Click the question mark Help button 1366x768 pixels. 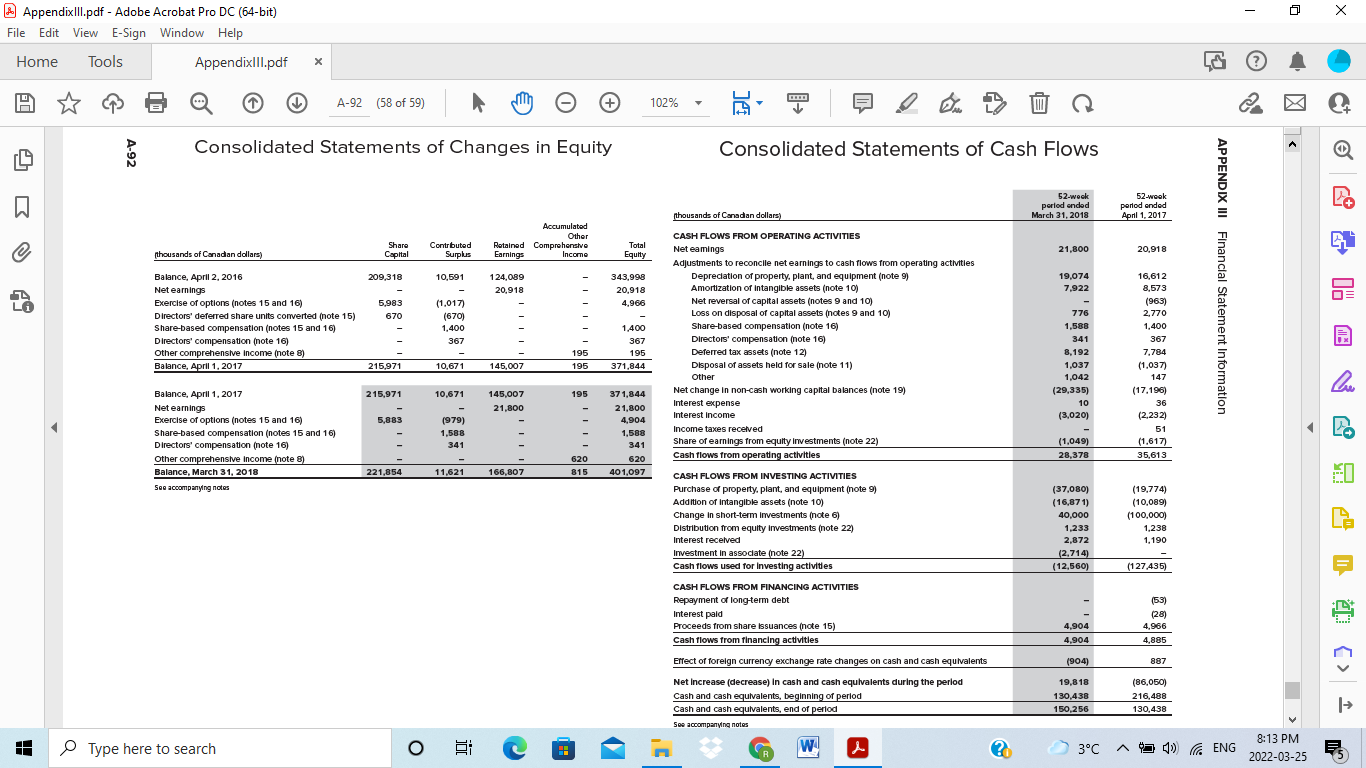pos(1256,61)
